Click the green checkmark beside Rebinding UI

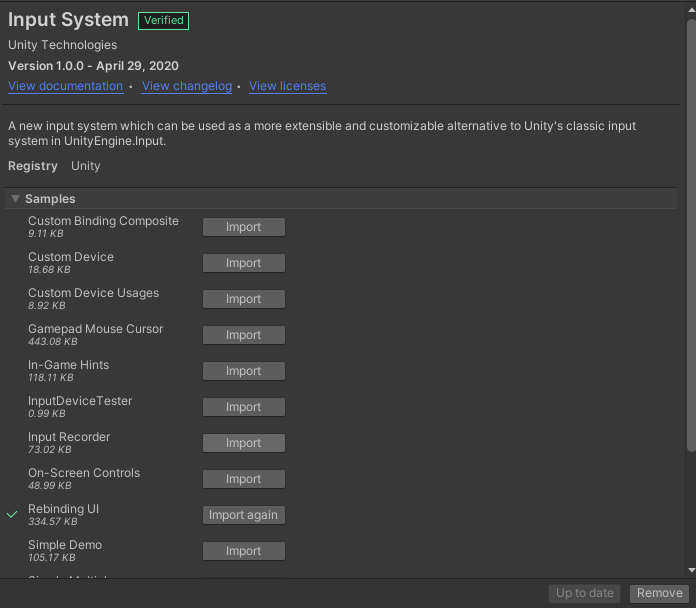pyautogui.click(x=12, y=515)
